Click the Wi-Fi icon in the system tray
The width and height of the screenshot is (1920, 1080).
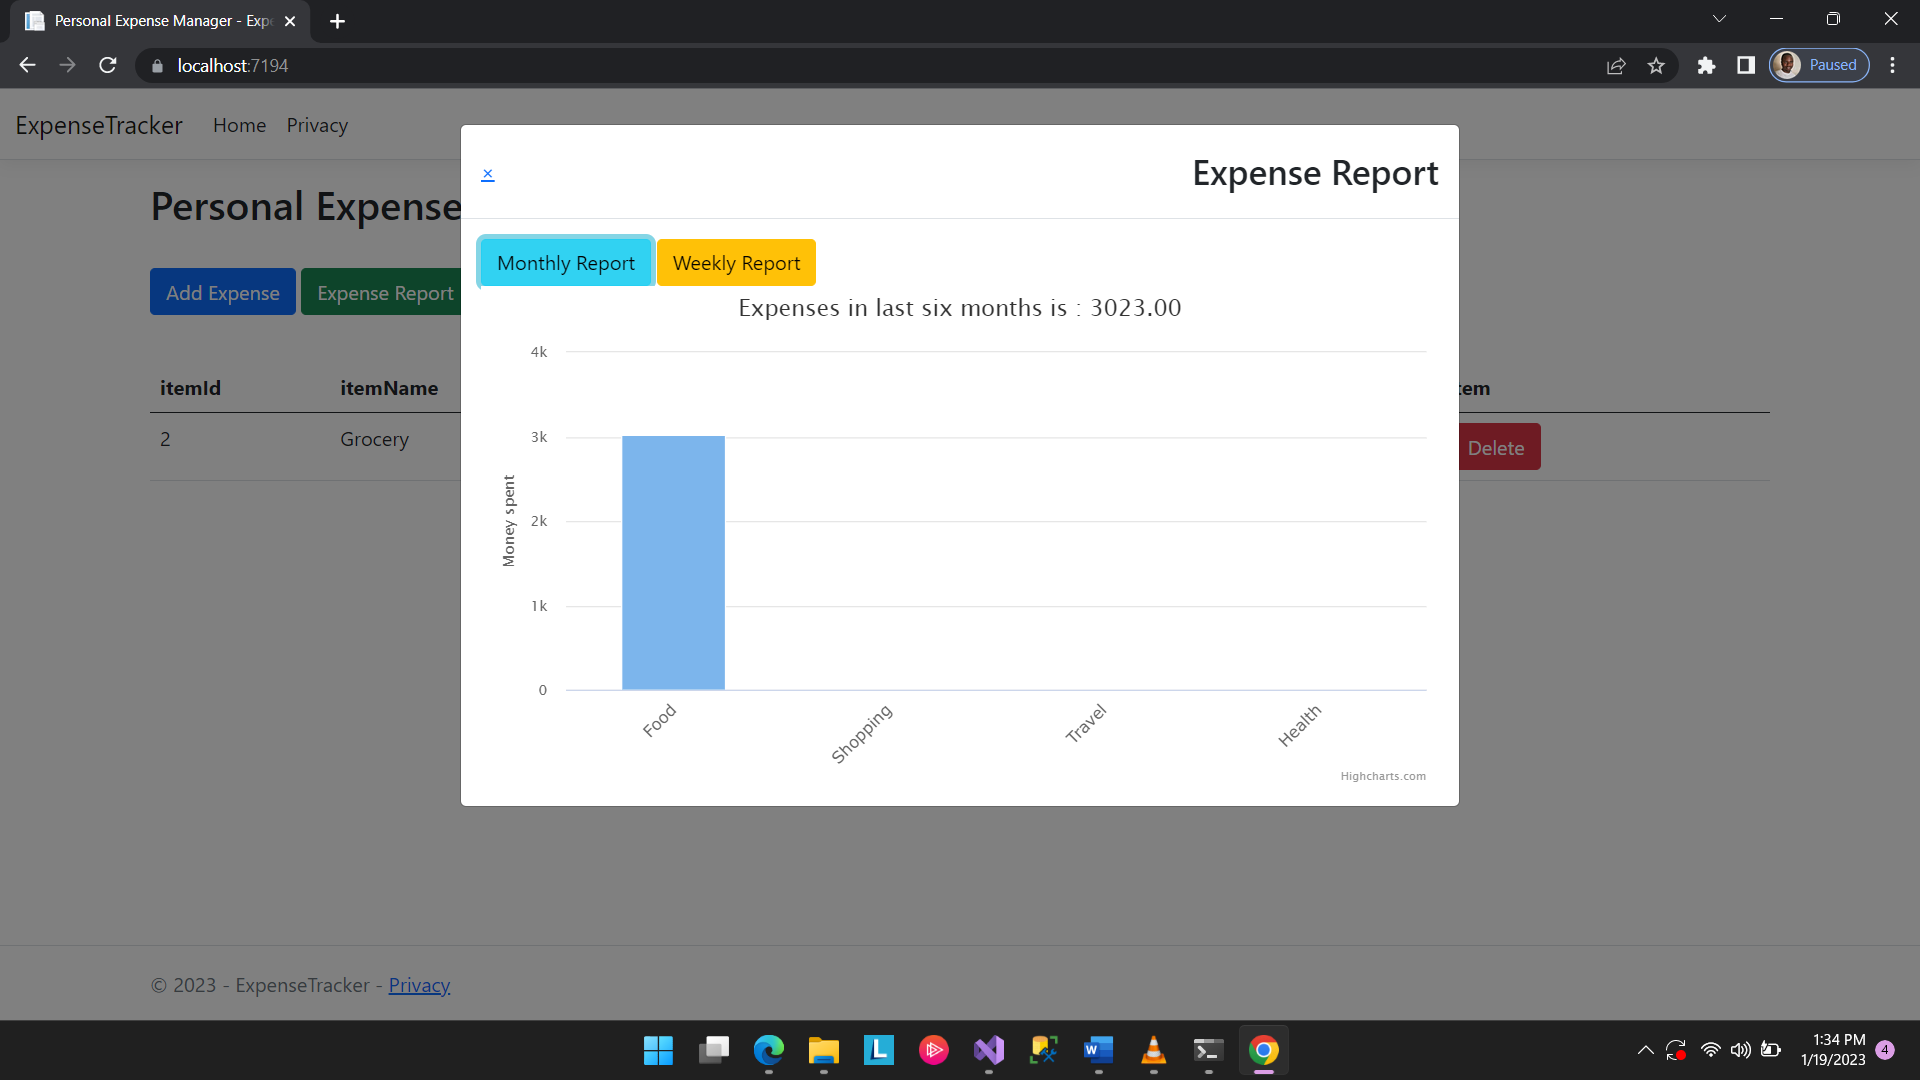click(x=1711, y=1050)
